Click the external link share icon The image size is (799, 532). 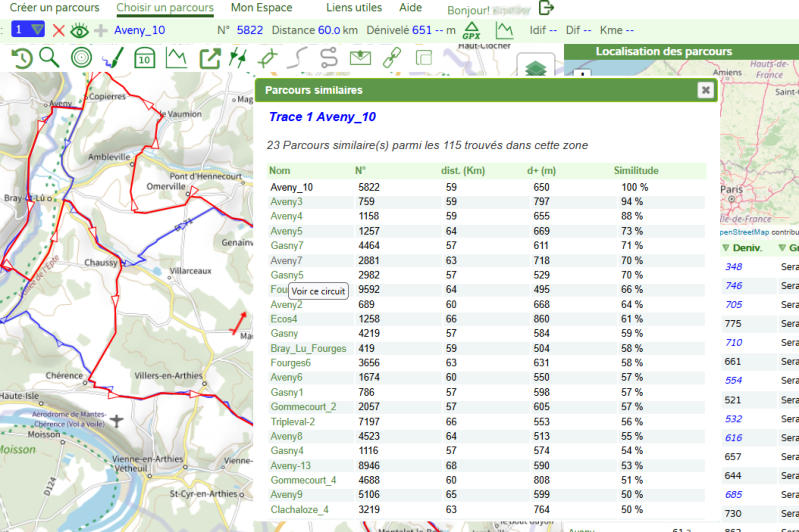[x=210, y=58]
